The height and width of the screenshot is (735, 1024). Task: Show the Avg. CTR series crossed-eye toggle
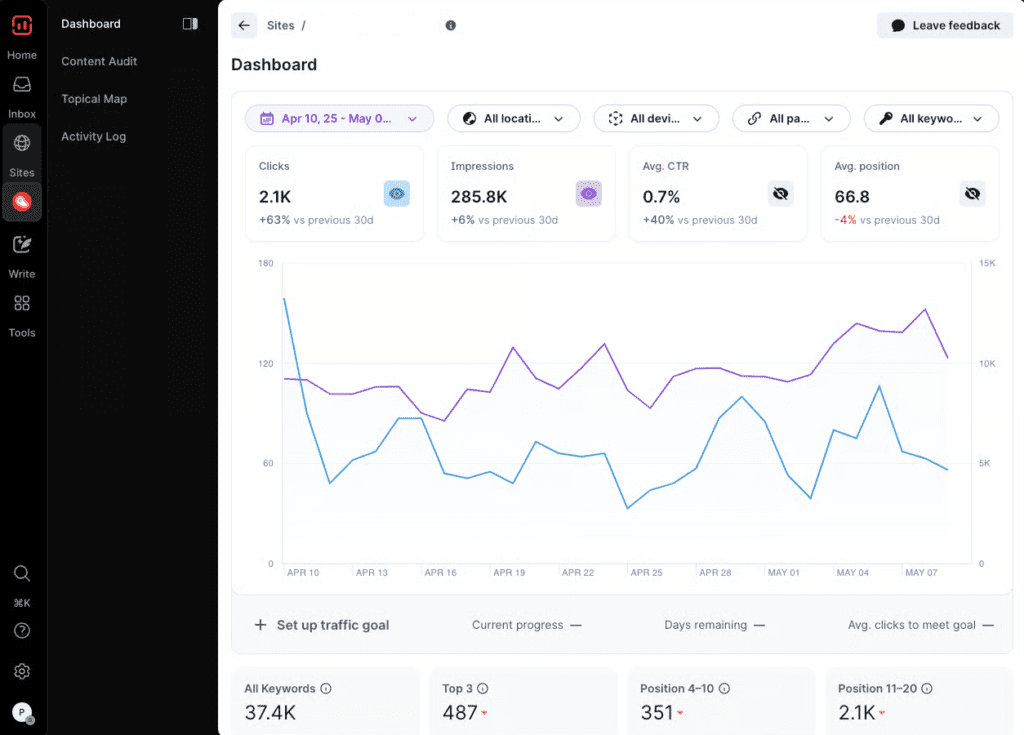pos(780,193)
